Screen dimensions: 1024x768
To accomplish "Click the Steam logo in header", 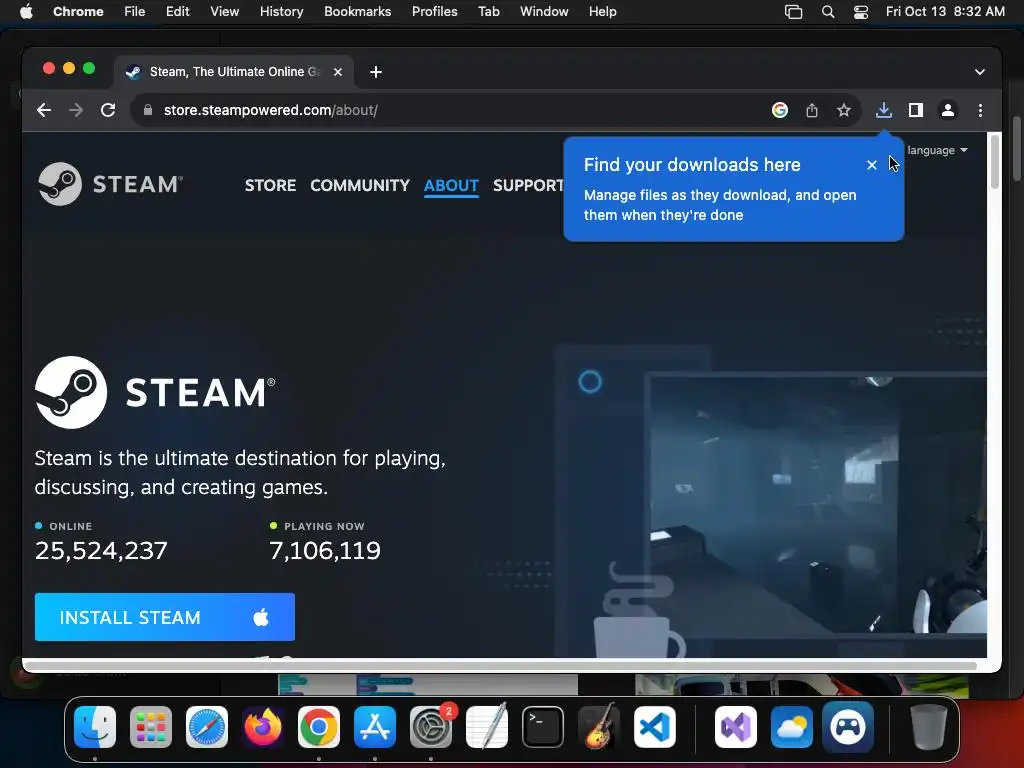I will (x=110, y=184).
